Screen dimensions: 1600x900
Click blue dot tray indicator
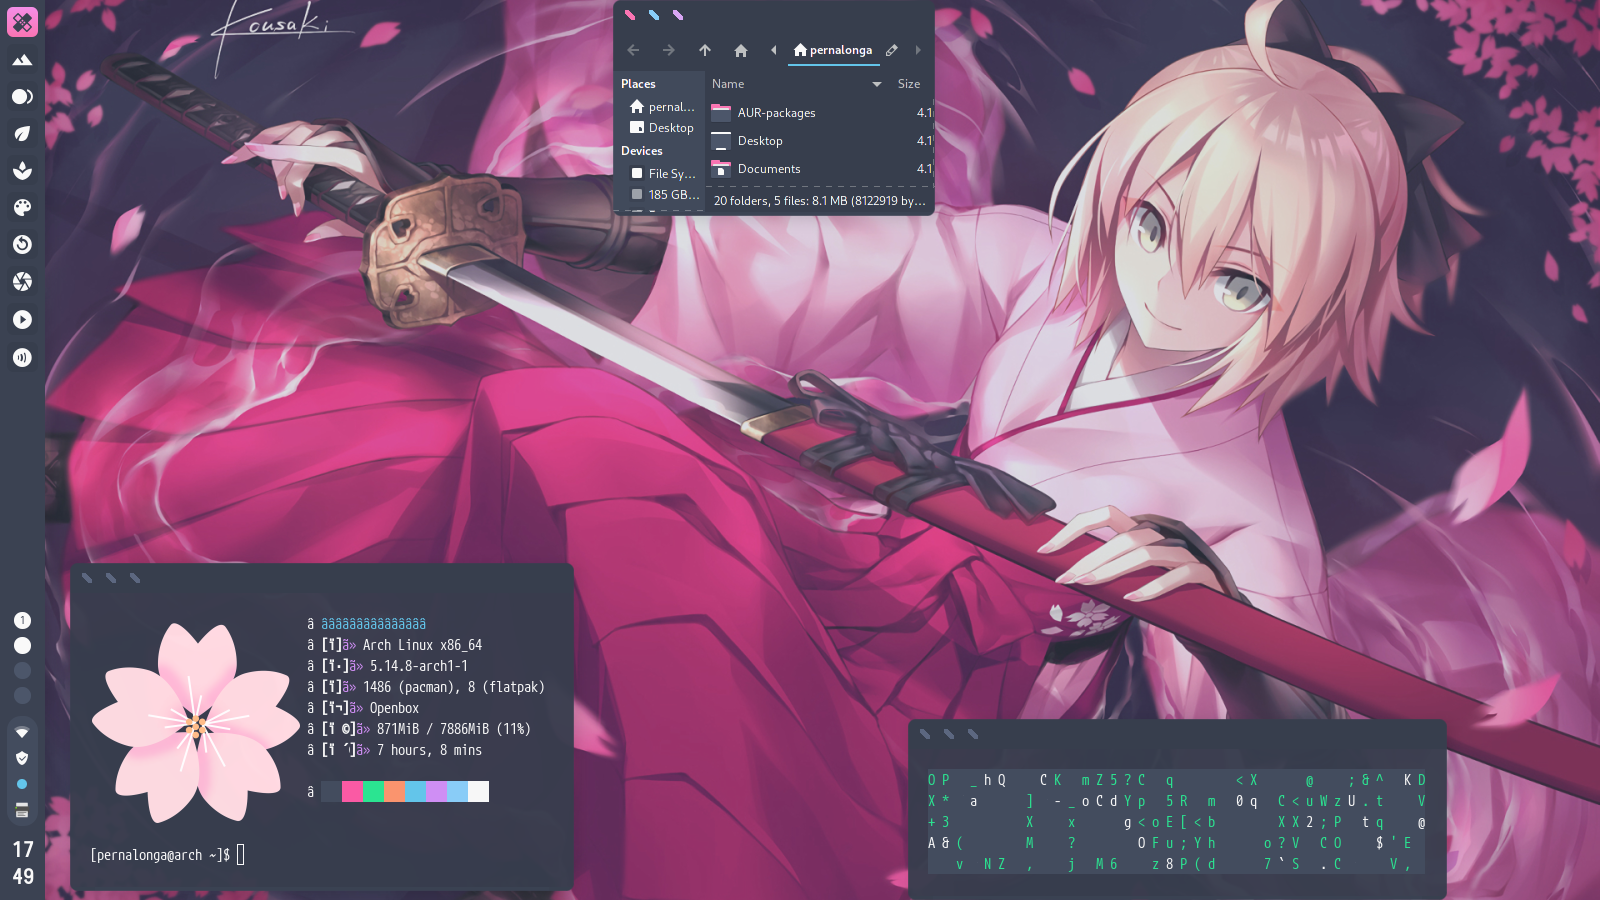coord(22,784)
